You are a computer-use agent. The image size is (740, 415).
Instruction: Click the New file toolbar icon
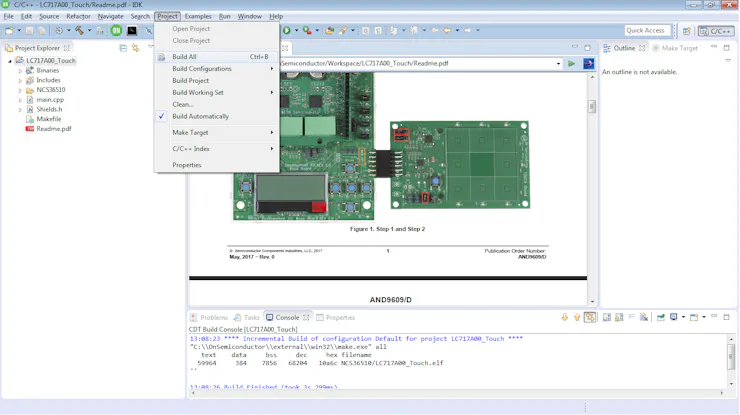(9, 31)
